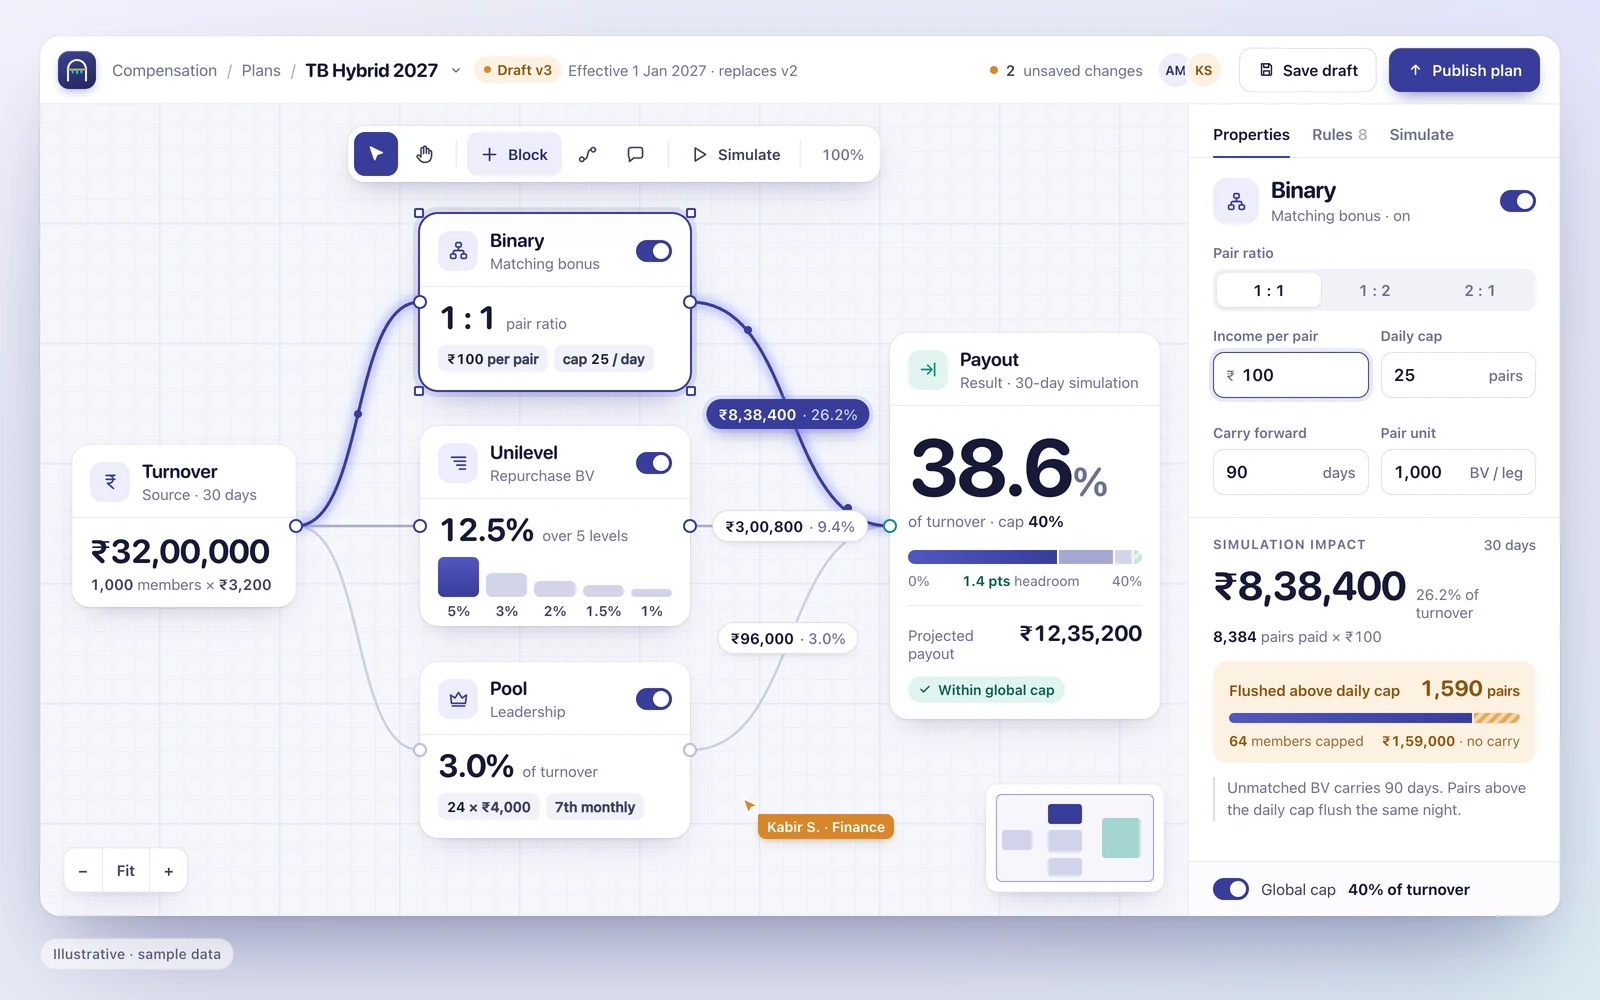Switch to the Properties tab
Screen dimensions: 1600x1000
point(1251,135)
